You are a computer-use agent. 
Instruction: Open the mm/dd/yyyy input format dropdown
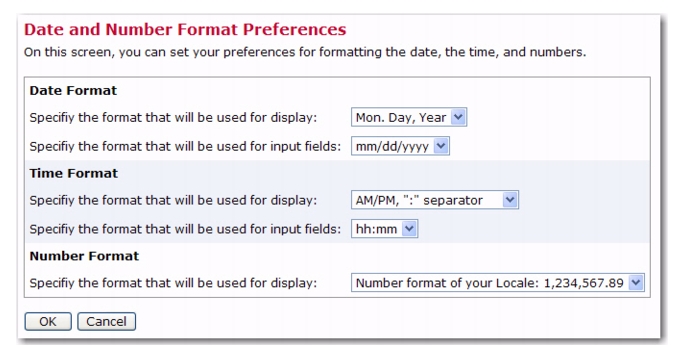point(400,146)
